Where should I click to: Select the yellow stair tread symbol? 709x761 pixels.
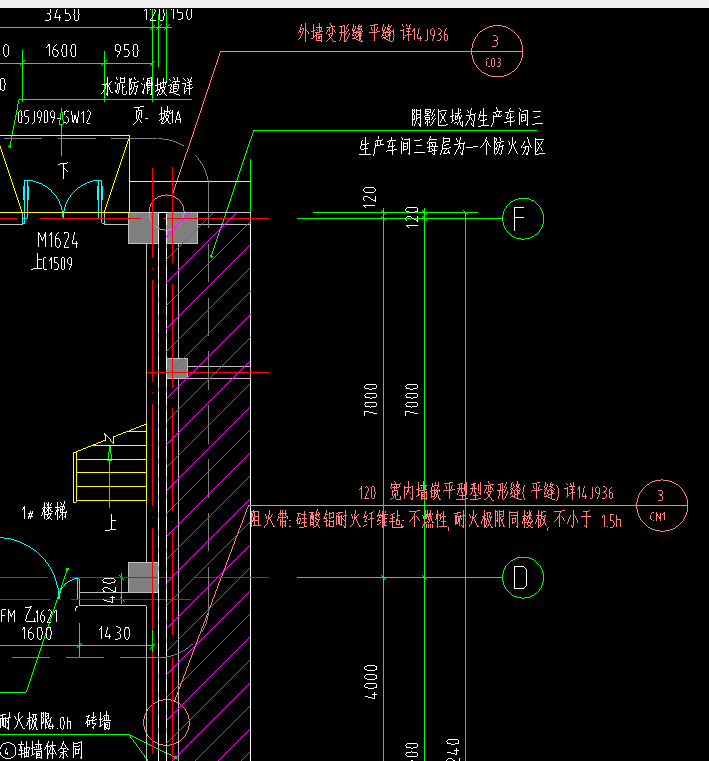pyautogui.click(x=110, y=463)
